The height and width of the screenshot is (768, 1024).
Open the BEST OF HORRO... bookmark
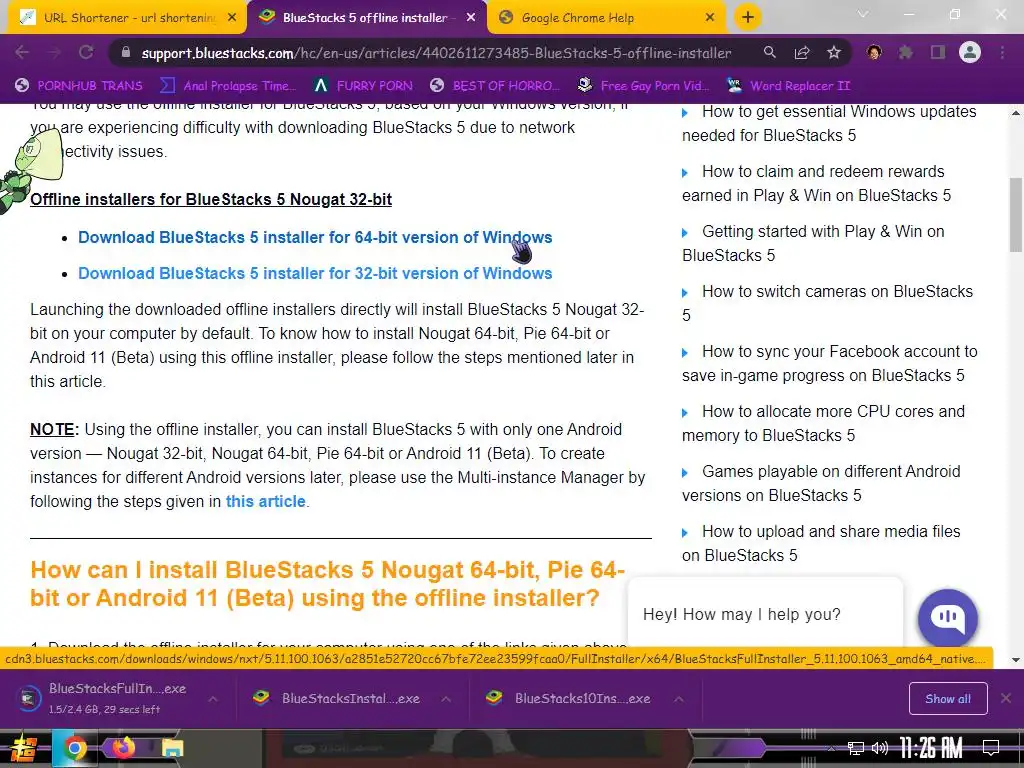click(x=496, y=86)
